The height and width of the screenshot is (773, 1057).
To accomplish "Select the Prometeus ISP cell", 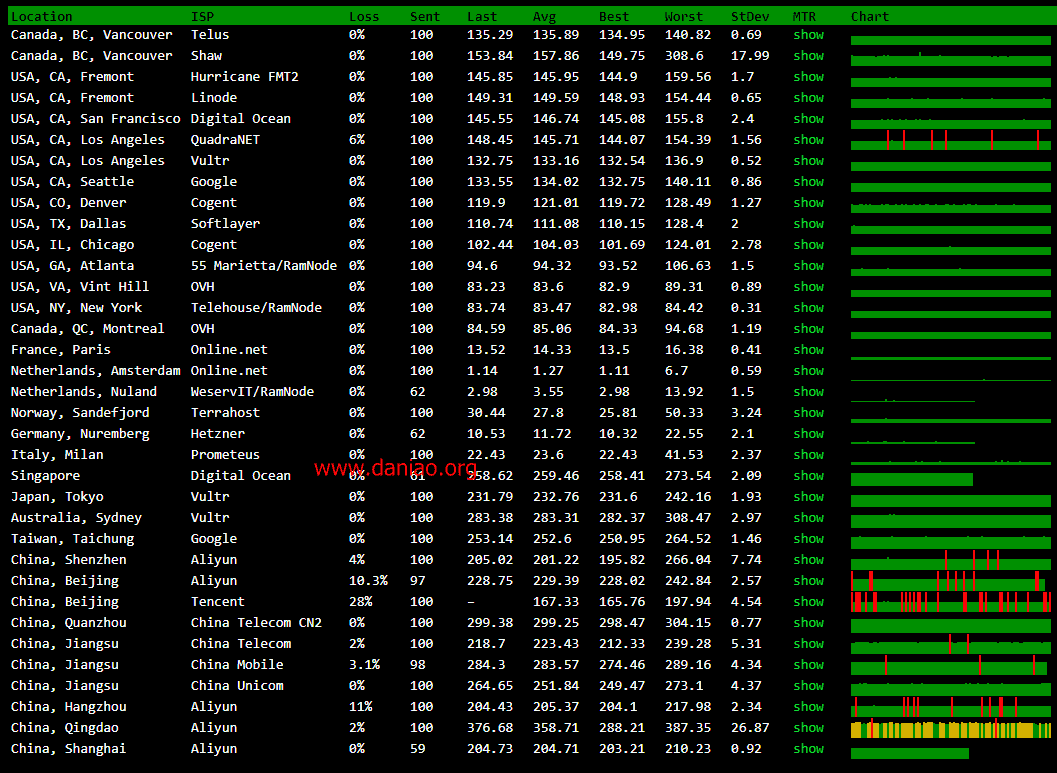I will point(225,454).
